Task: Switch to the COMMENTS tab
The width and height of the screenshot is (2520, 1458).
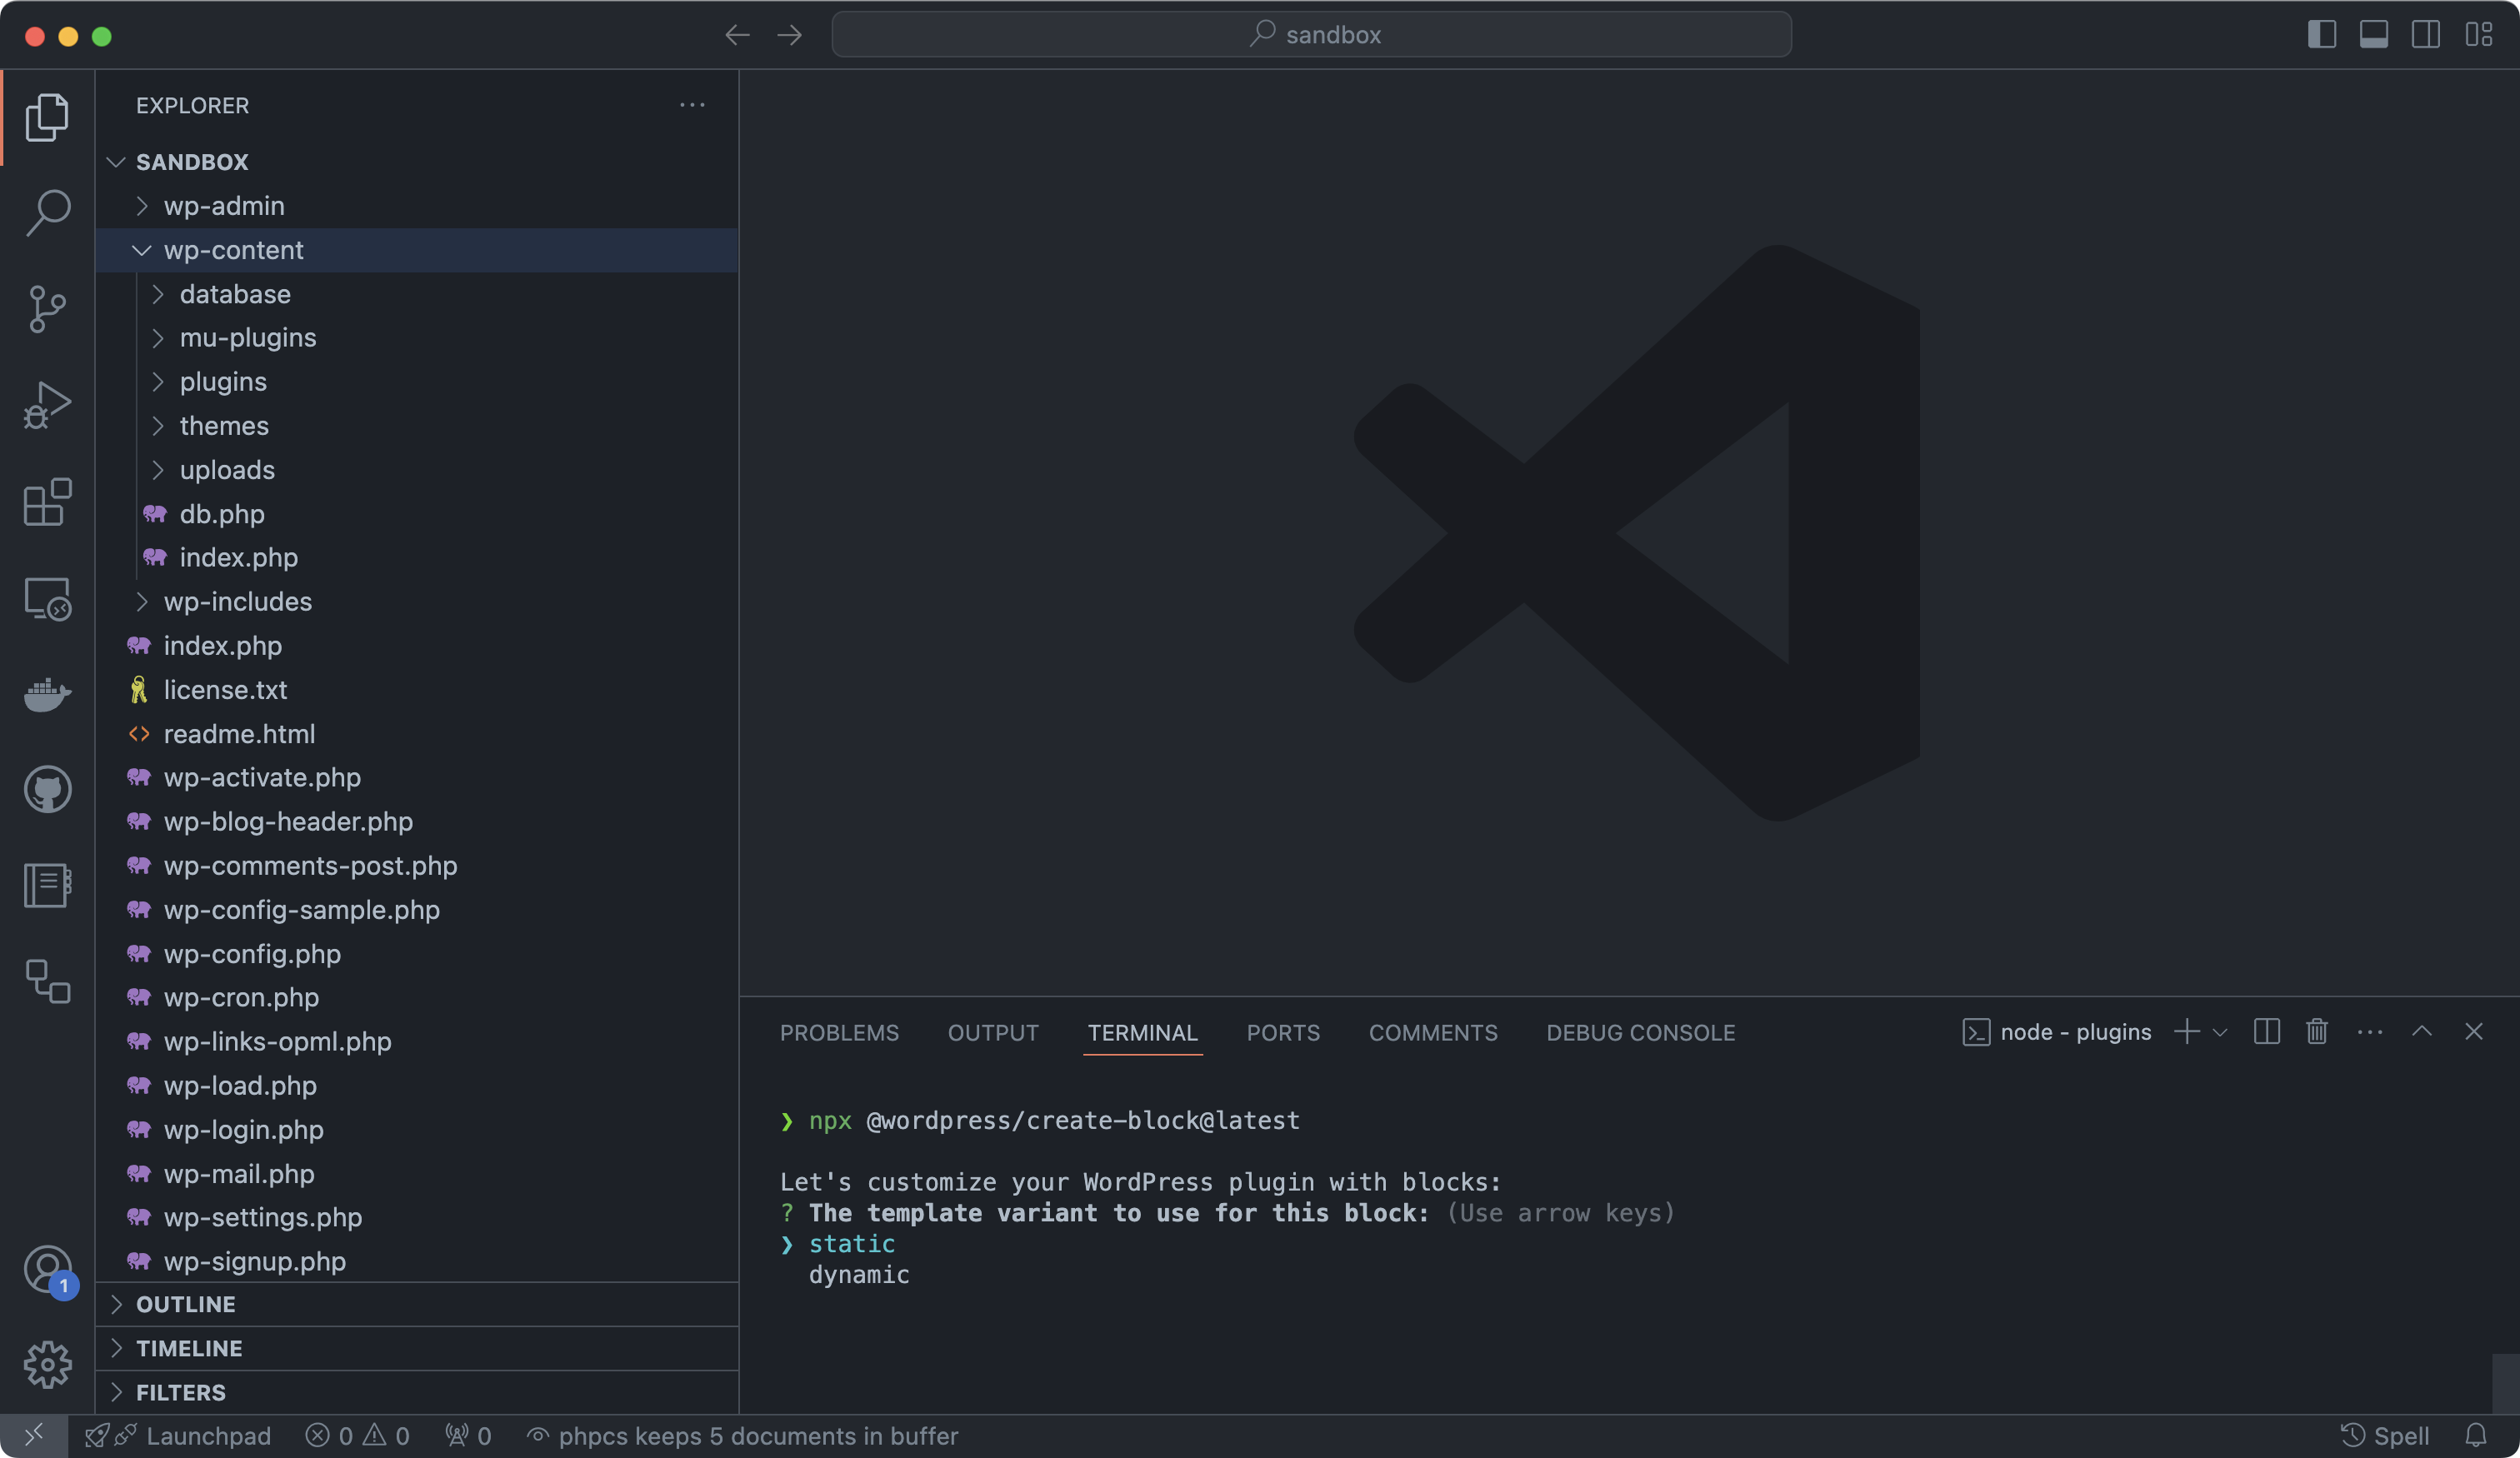Action: pos(1433,1033)
